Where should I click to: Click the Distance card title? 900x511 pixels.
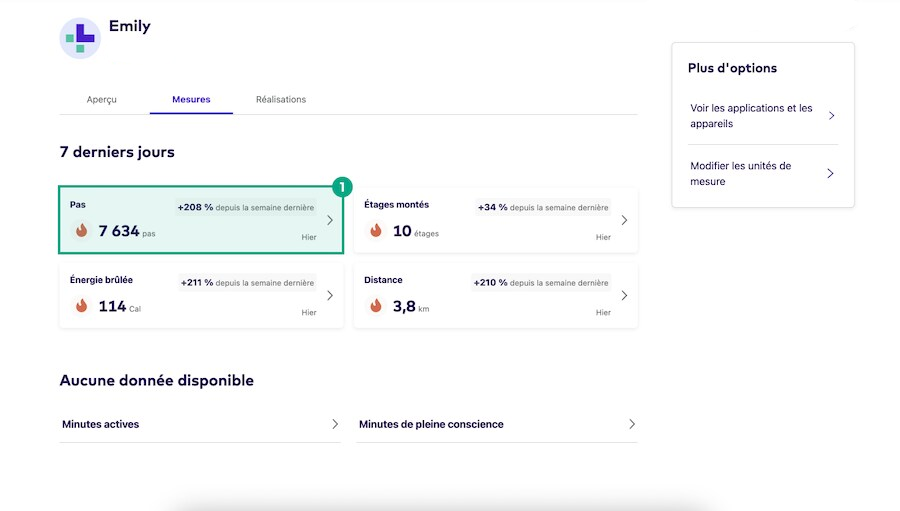click(383, 280)
